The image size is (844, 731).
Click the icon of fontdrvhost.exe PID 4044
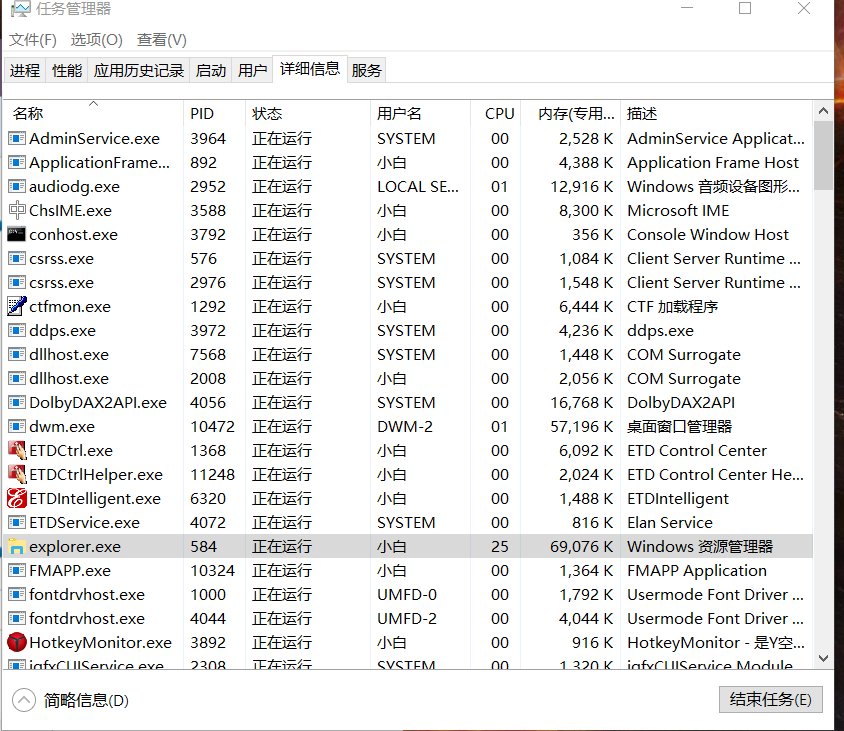click(x=17, y=618)
